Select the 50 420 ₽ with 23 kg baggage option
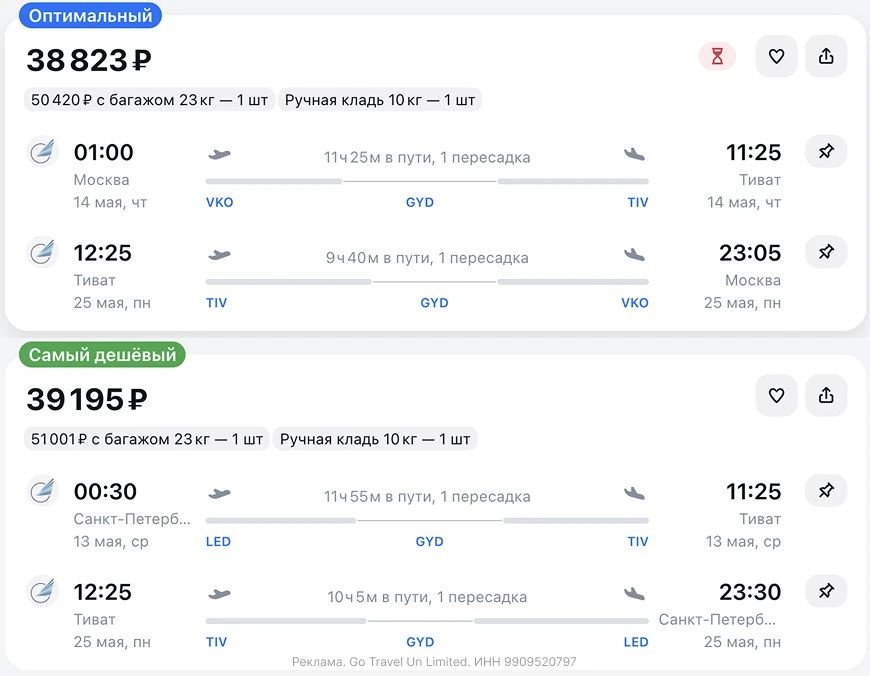 (x=150, y=100)
